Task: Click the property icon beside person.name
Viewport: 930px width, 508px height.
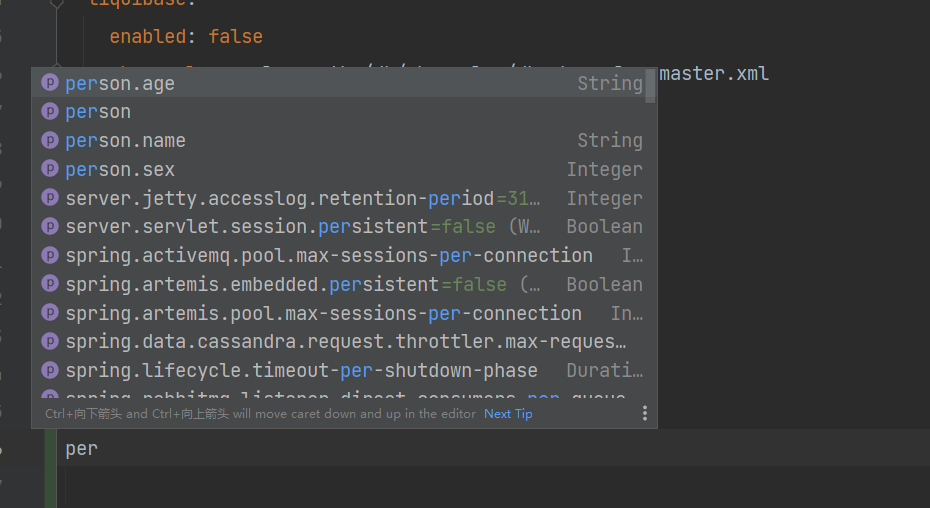Action: [50, 140]
